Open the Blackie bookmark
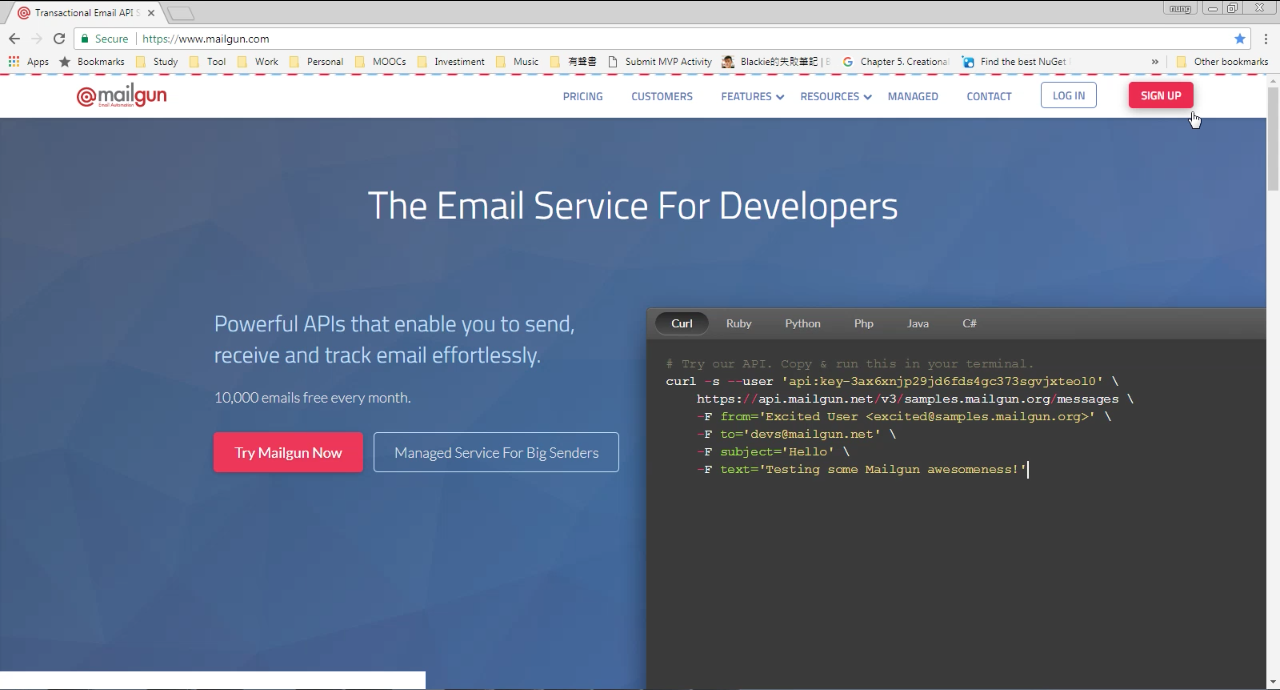Screen dimensions: 1280x690 tap(776, 62)
